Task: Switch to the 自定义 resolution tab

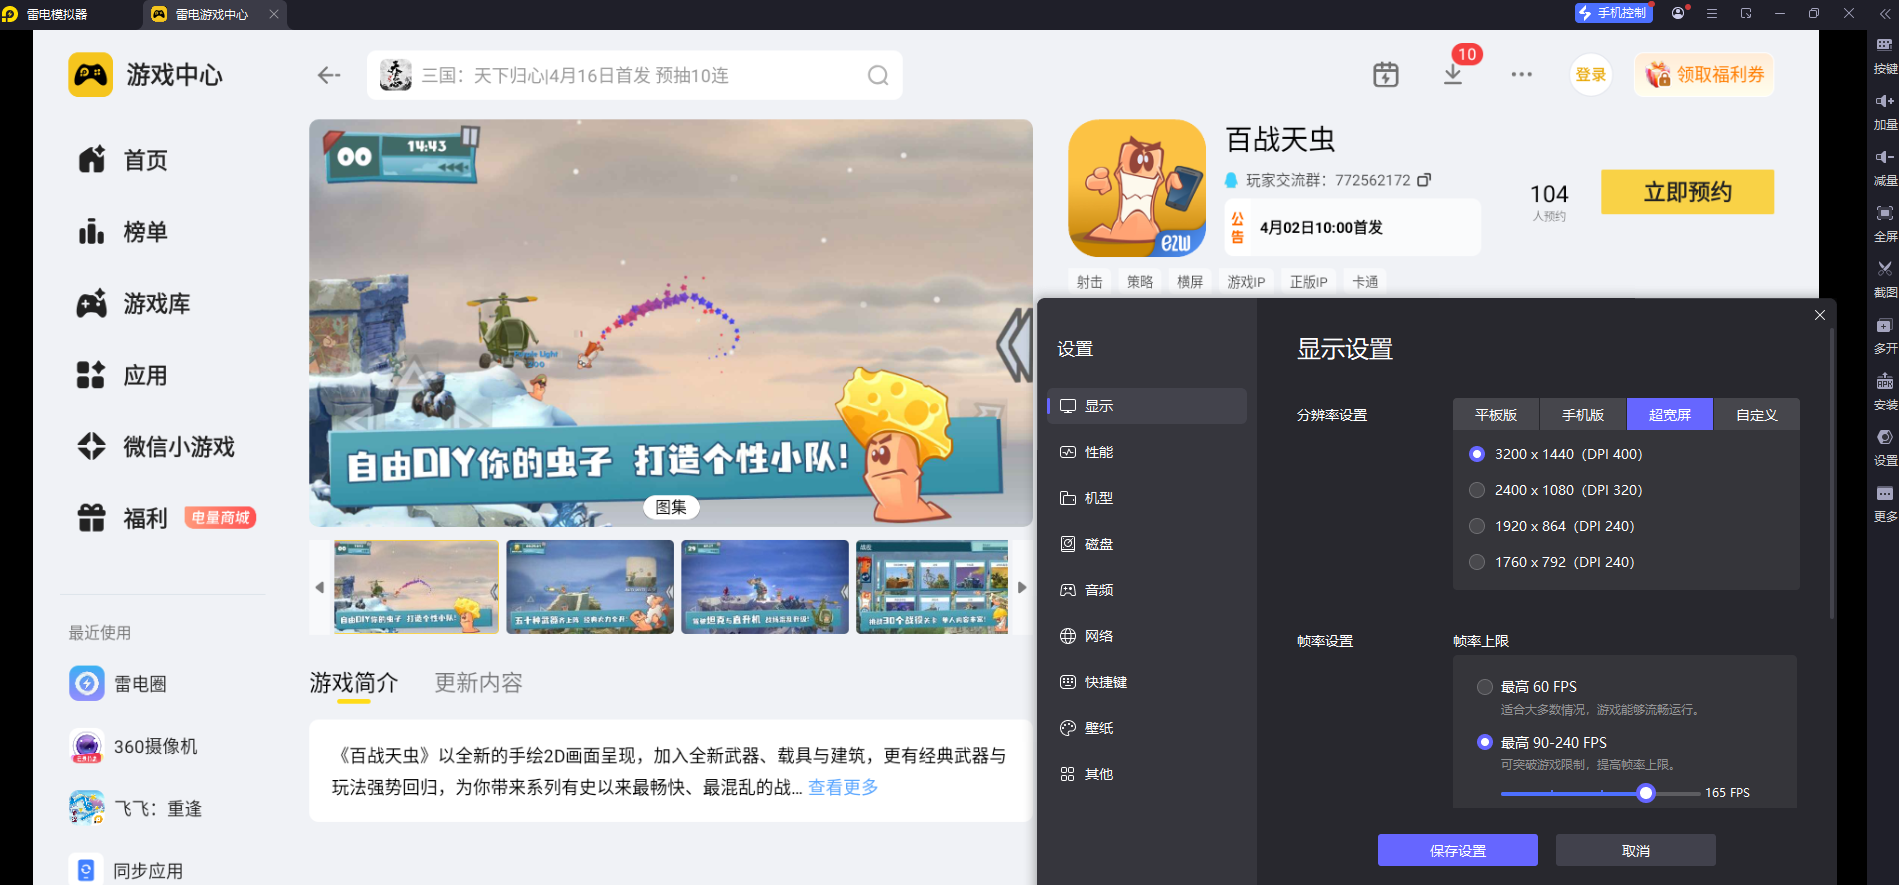Action: click(x=1757, y=415)
